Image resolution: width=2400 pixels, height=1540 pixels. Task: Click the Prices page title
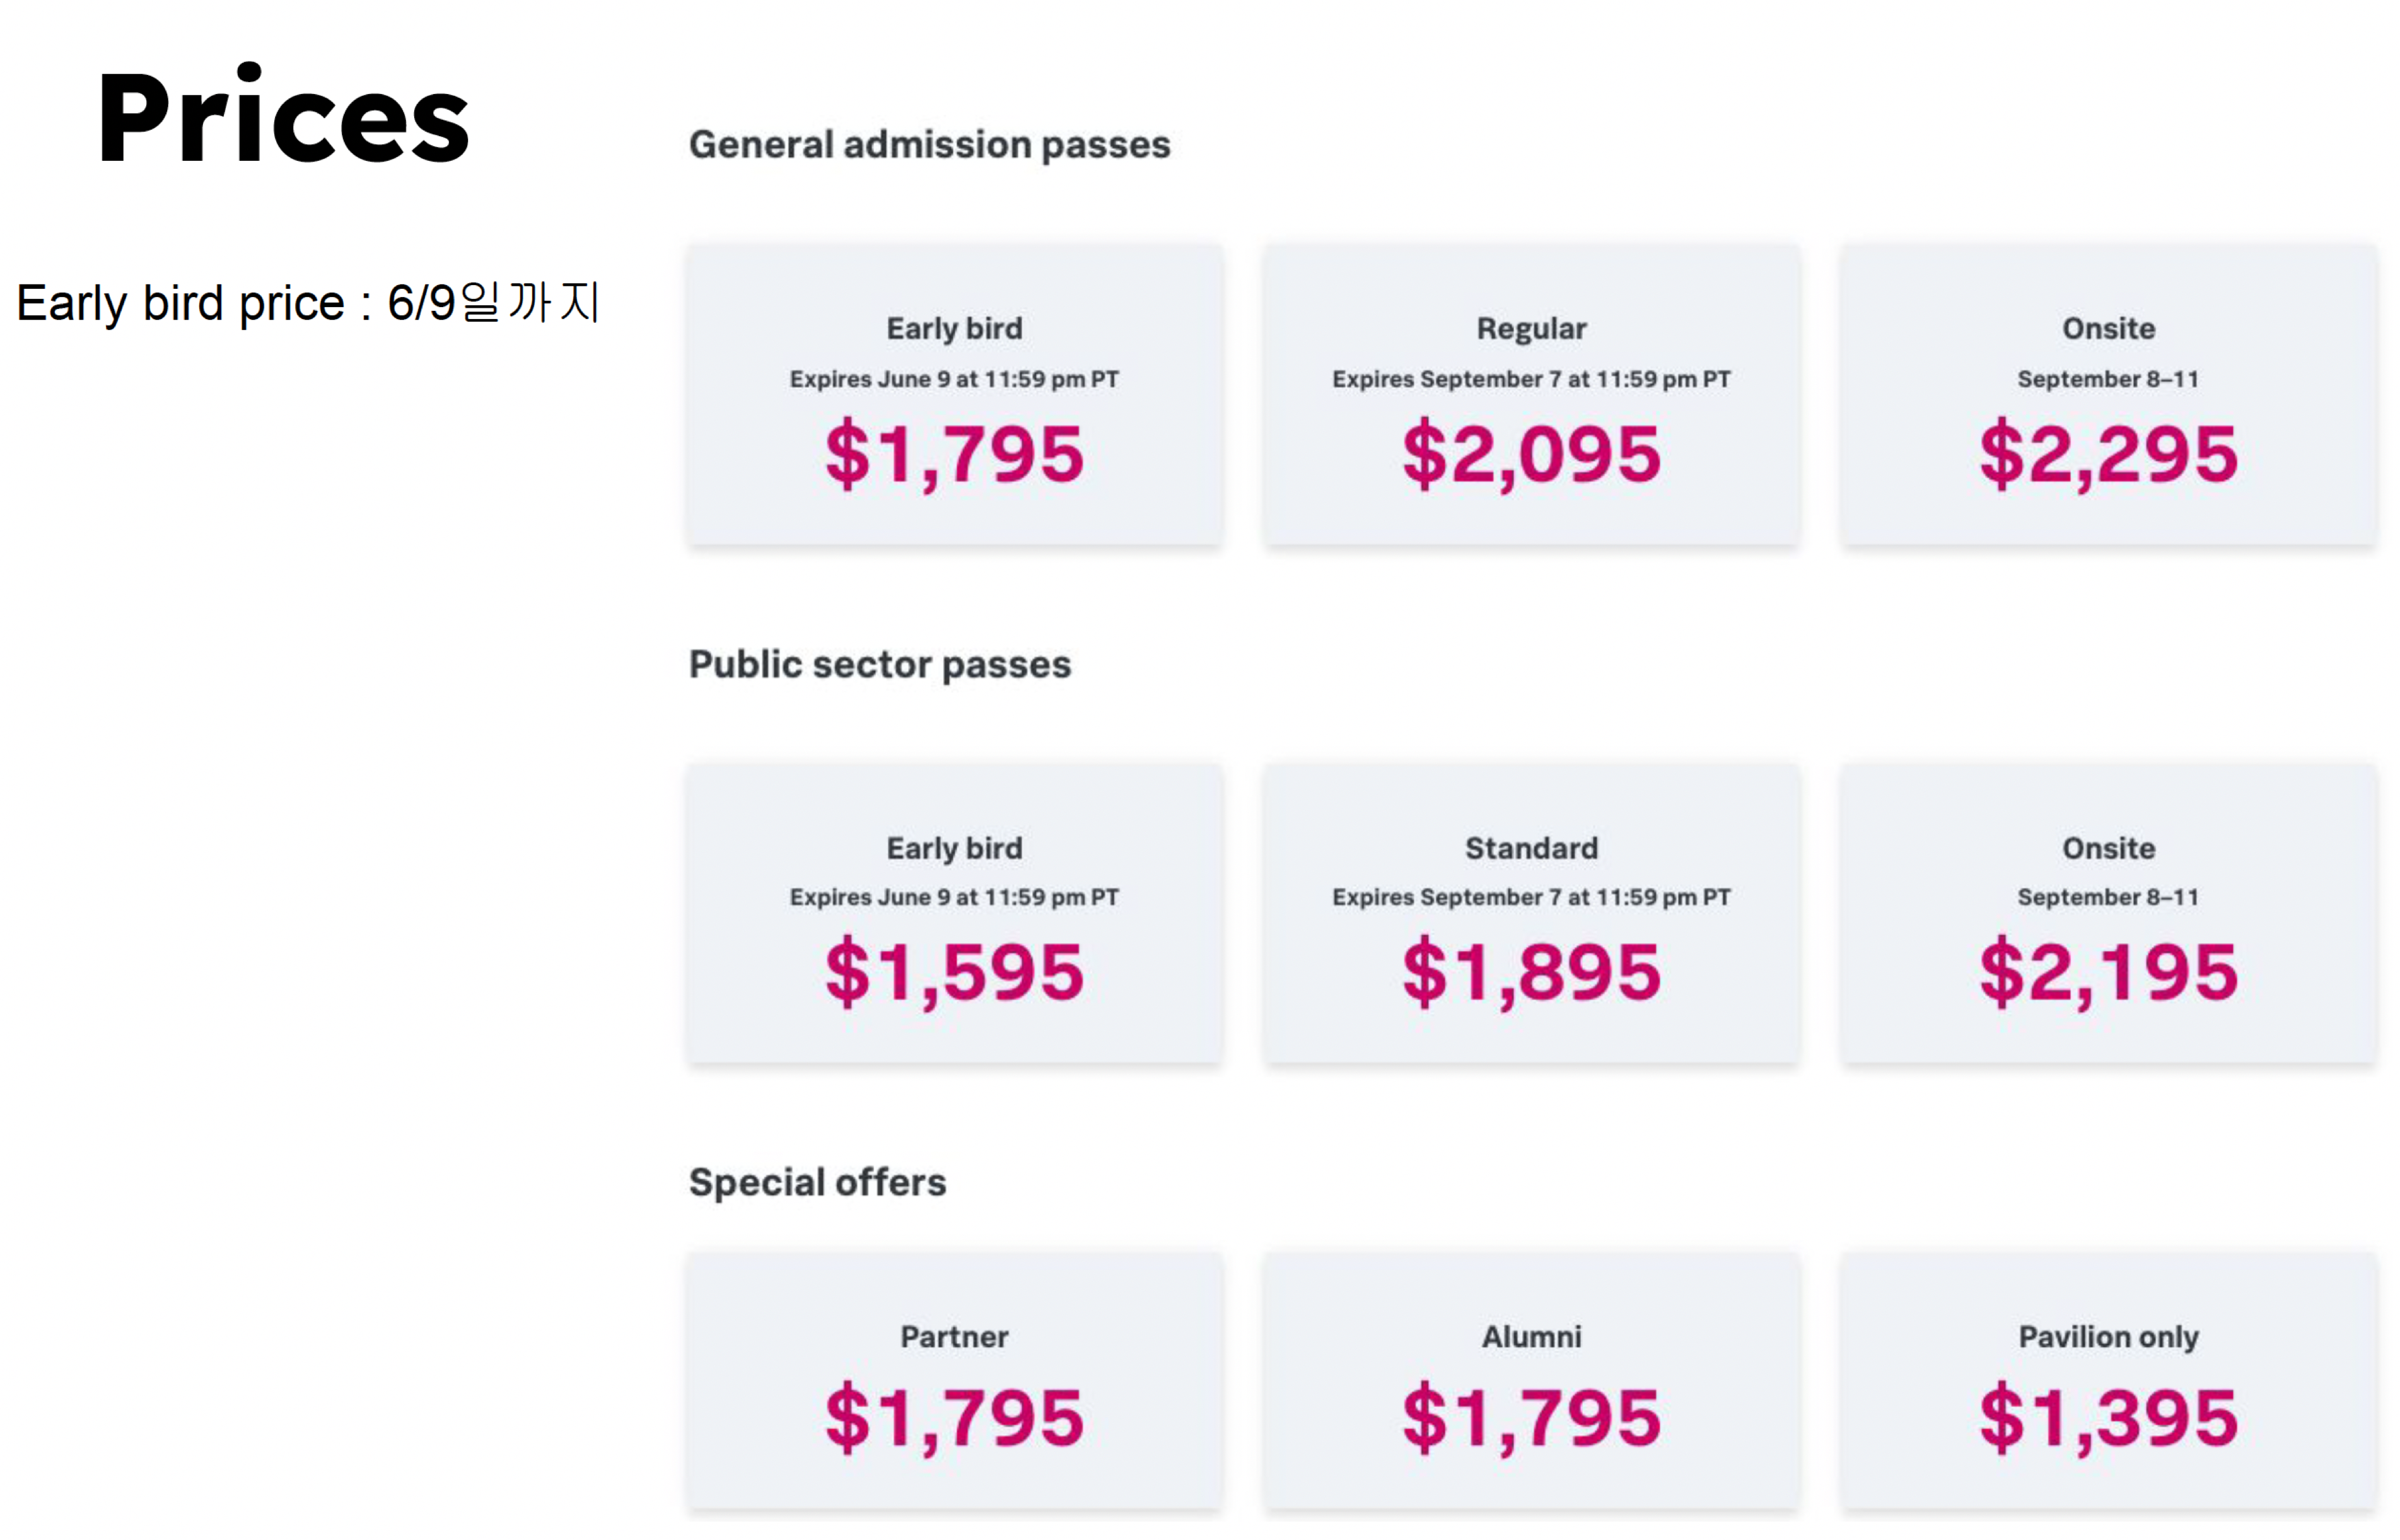click(x=283, y=118)
